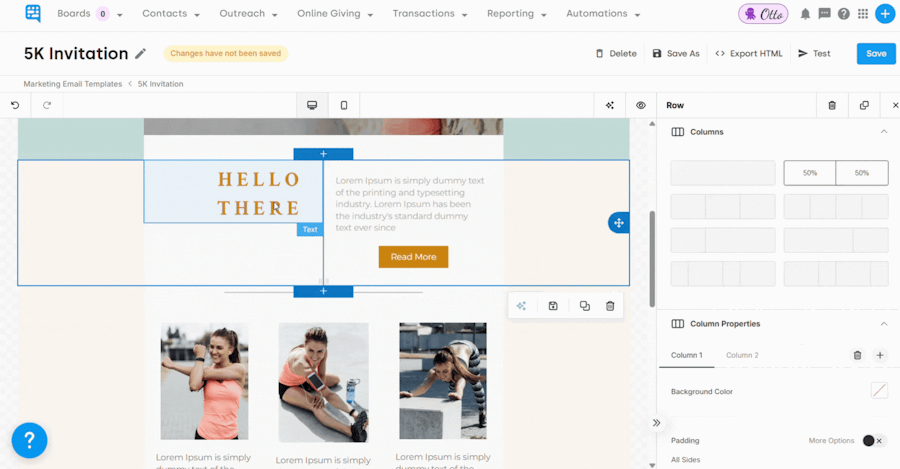This screenshot has width=900, height=469.
Task: Delete the row using the Row panel trash icon
Action: pyautogui.click(x=832, y=105)
